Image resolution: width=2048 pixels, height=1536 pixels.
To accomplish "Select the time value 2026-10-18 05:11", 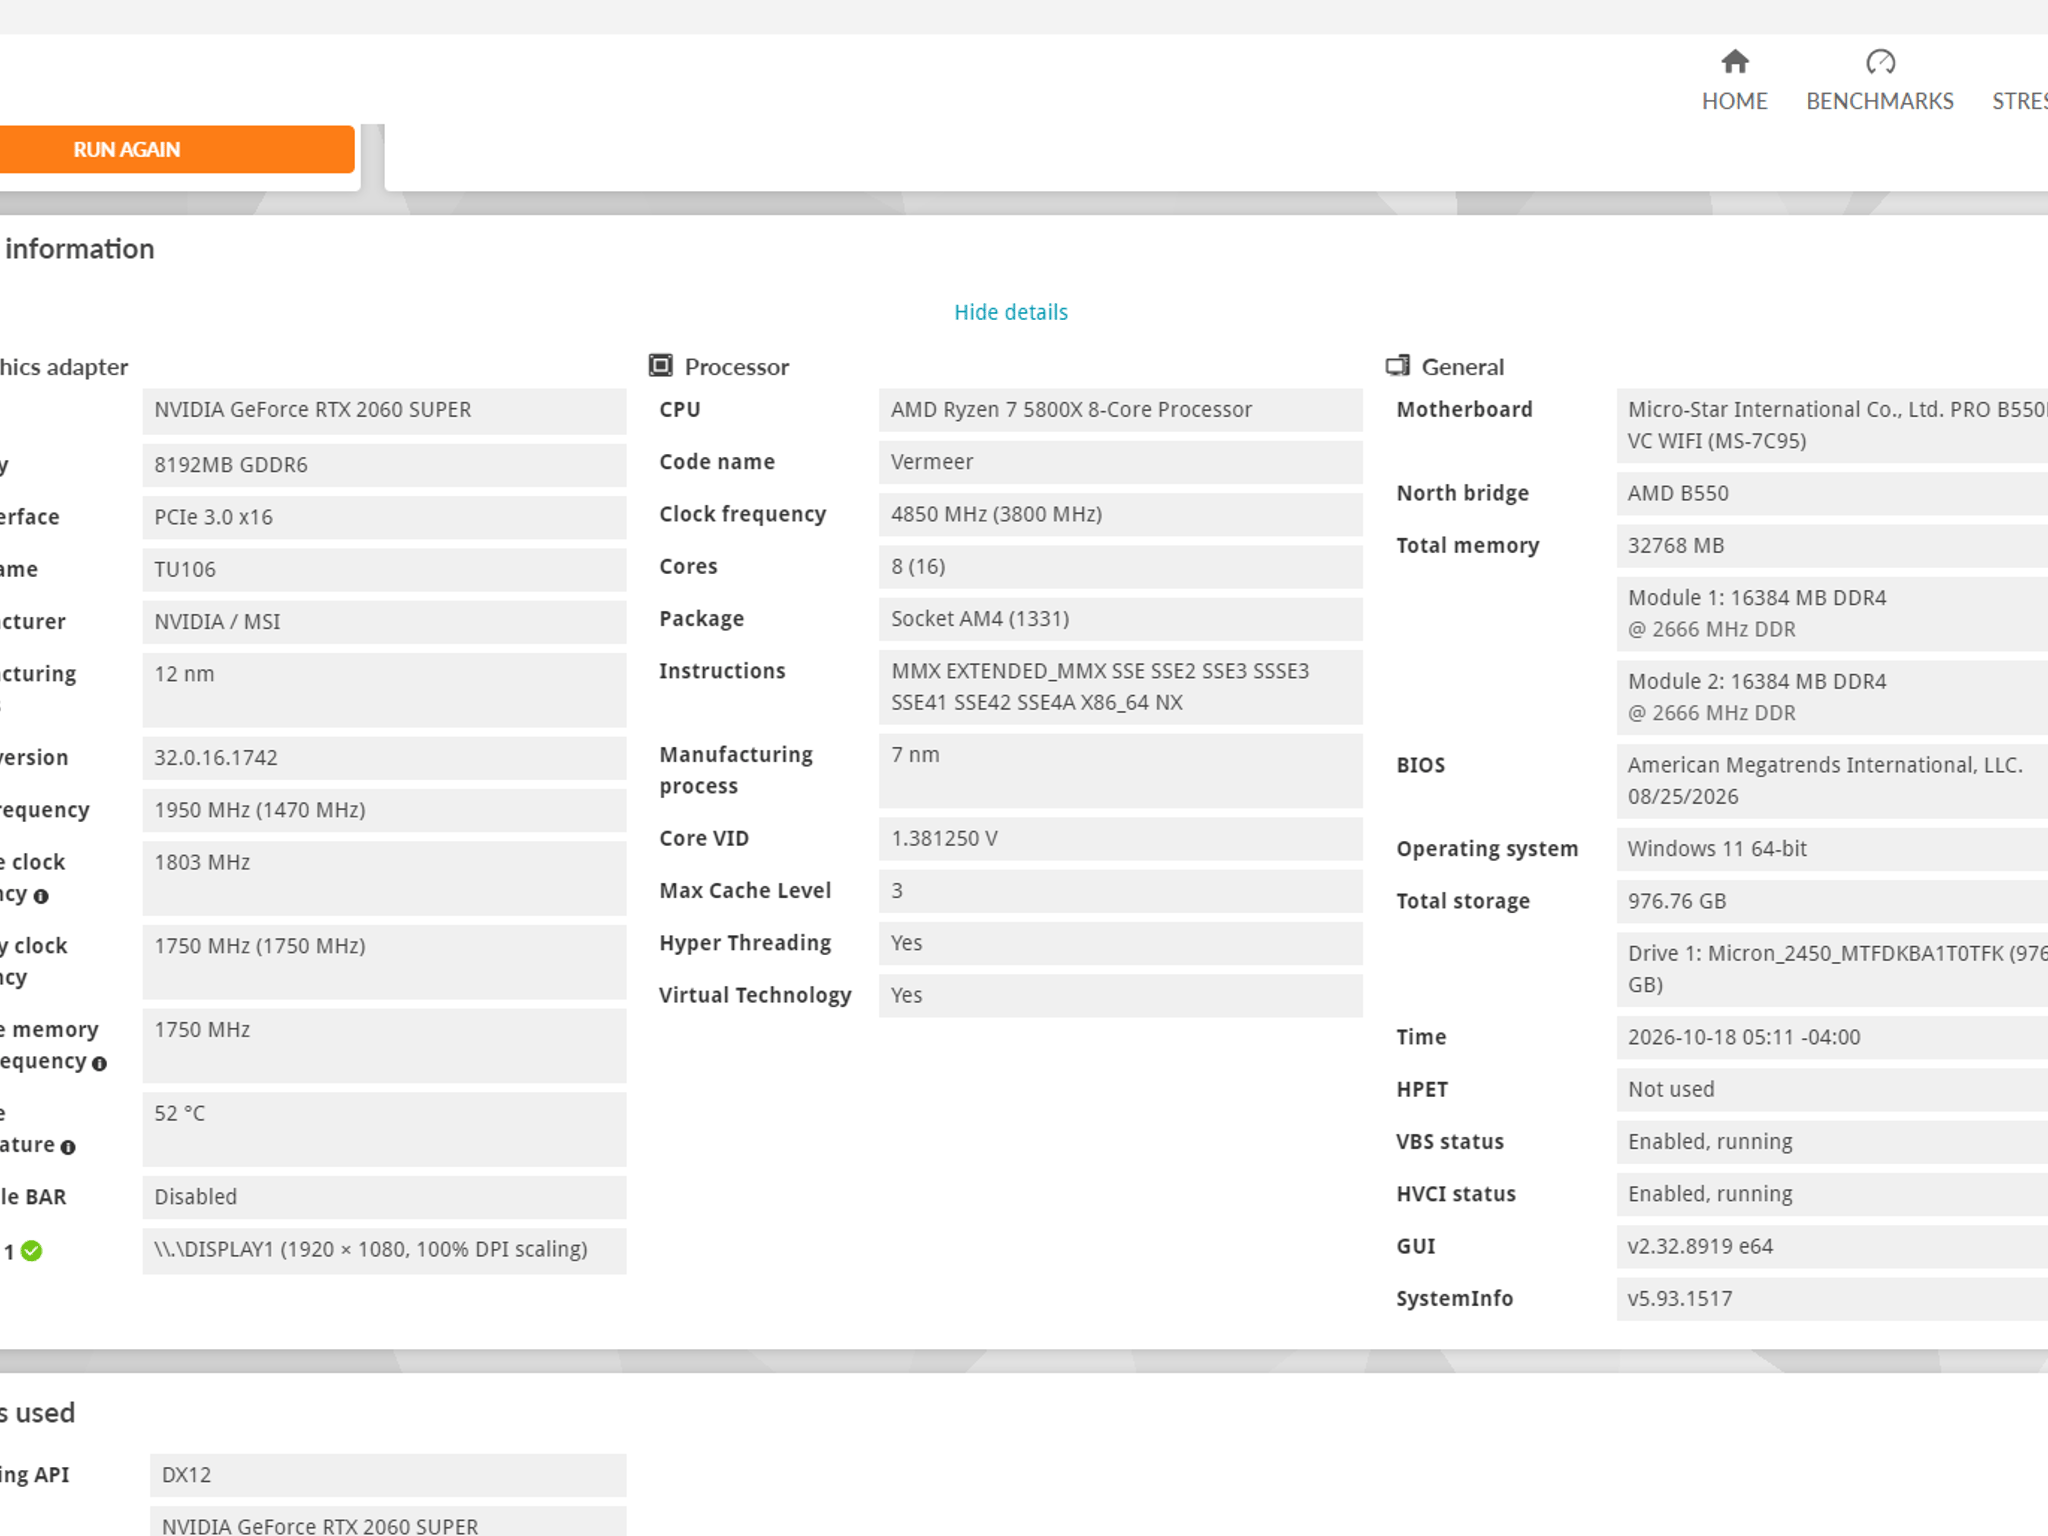I will tap(1832, 1037).
